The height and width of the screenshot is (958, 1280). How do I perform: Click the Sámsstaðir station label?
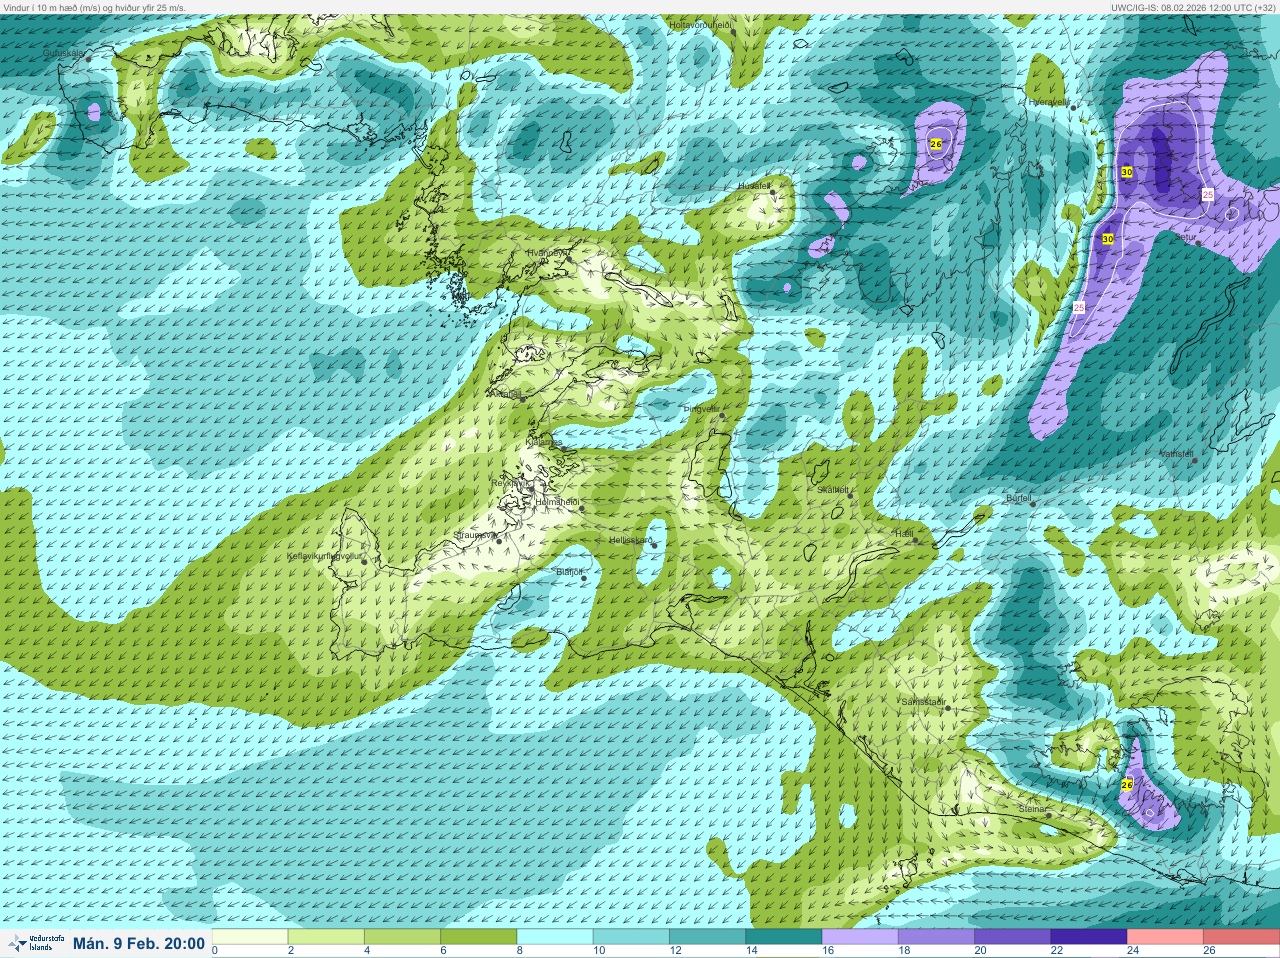pos(923,703)
